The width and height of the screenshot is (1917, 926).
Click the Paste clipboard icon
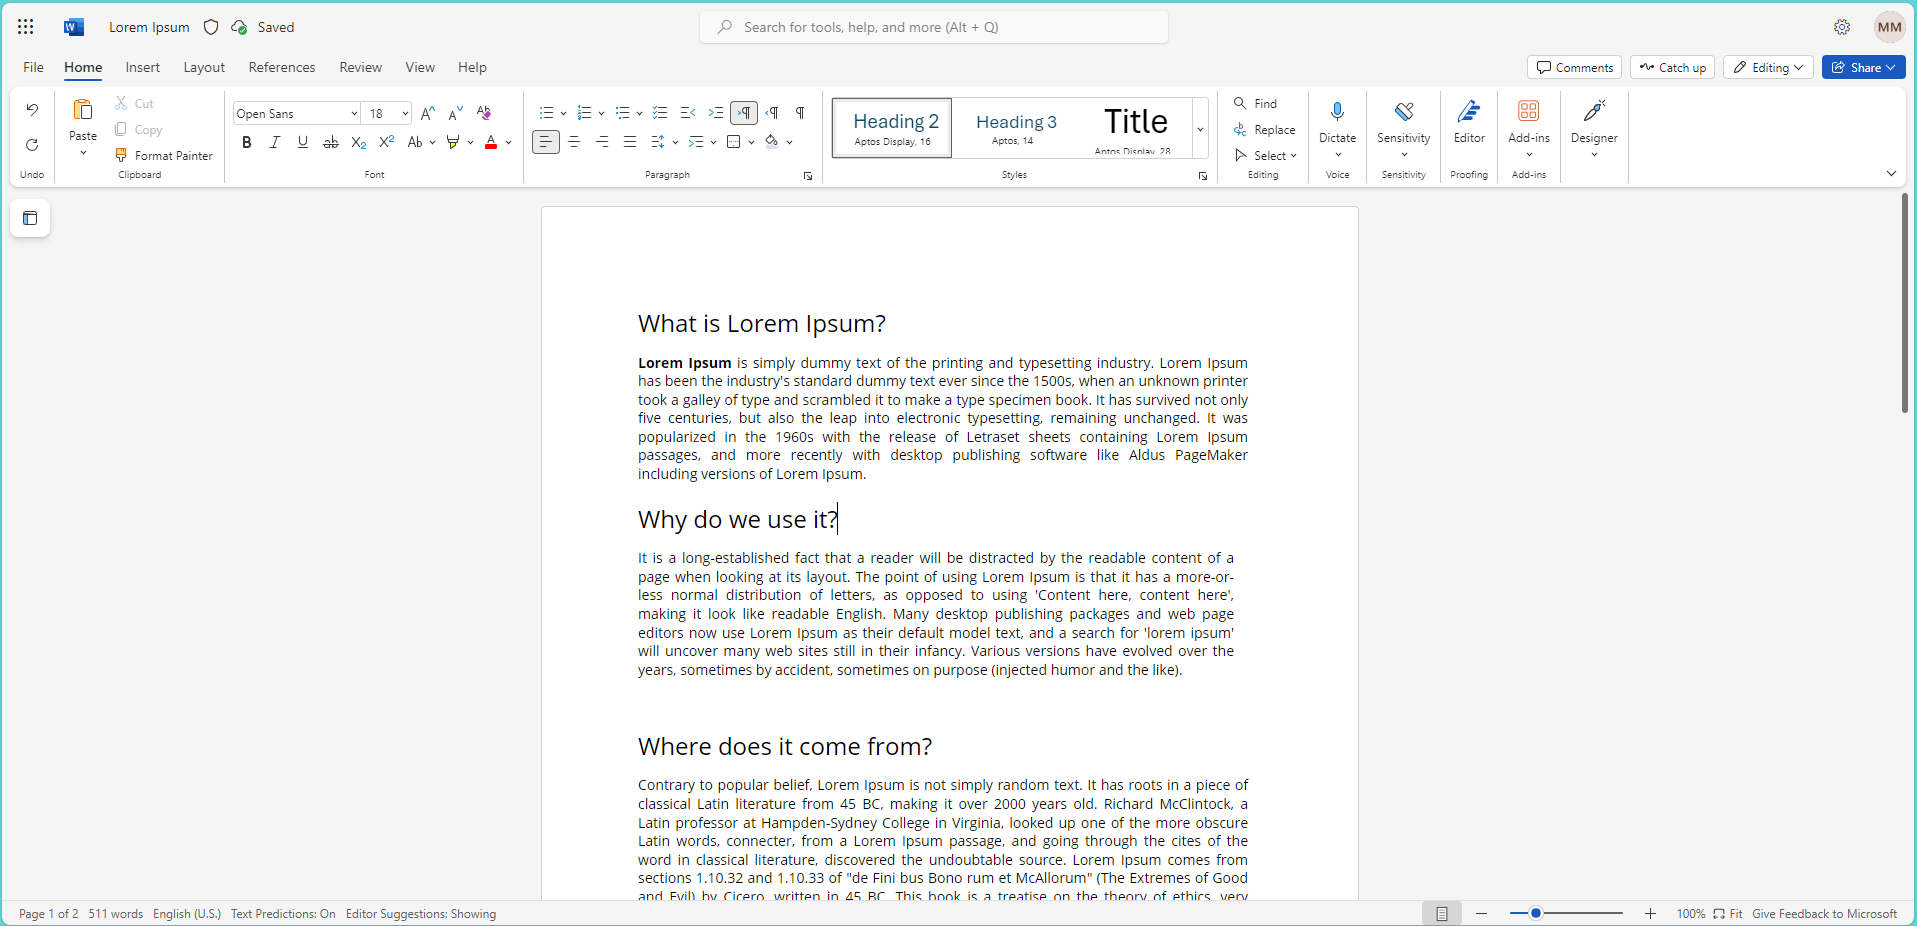coord(83,109)
